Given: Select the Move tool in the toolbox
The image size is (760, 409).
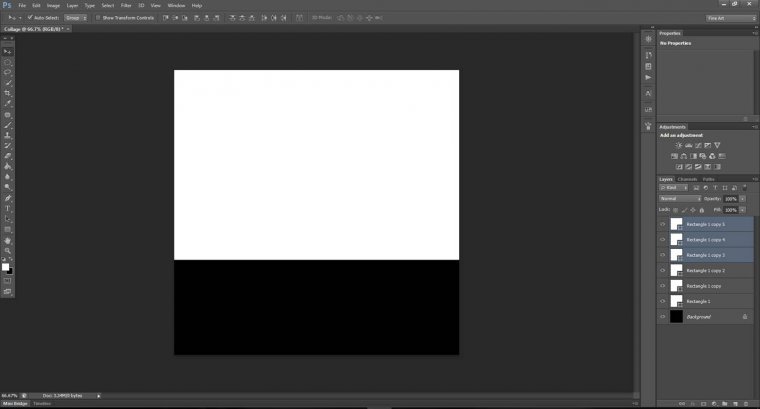Looking at the screenshot, I should point(7,51).
